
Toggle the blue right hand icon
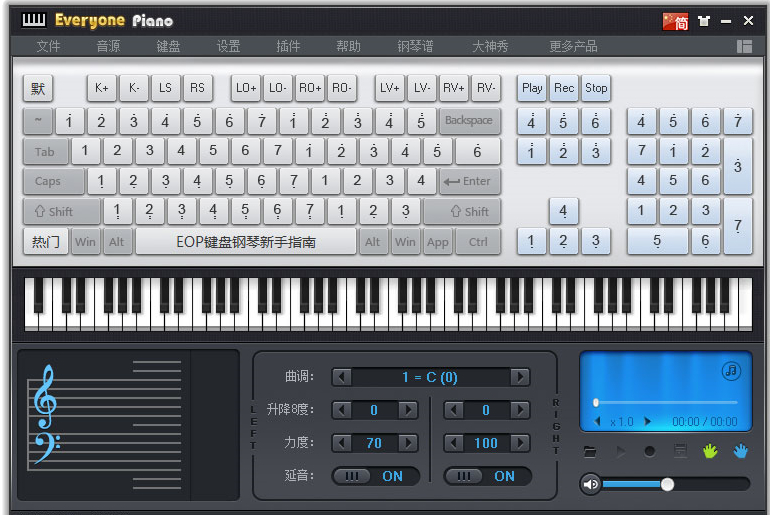(741, 451)
